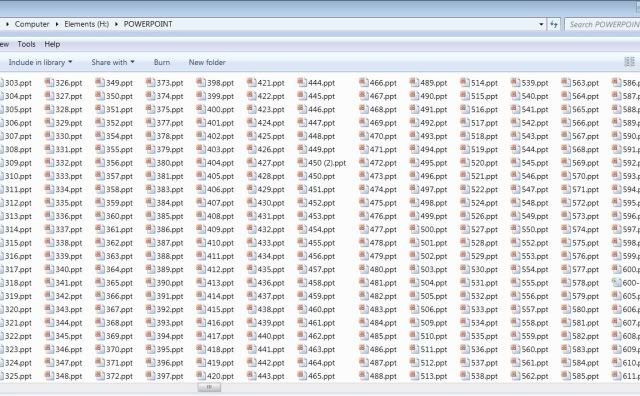
Task: Click the icon of 348.ppt
Action: (x=49, y=376)
